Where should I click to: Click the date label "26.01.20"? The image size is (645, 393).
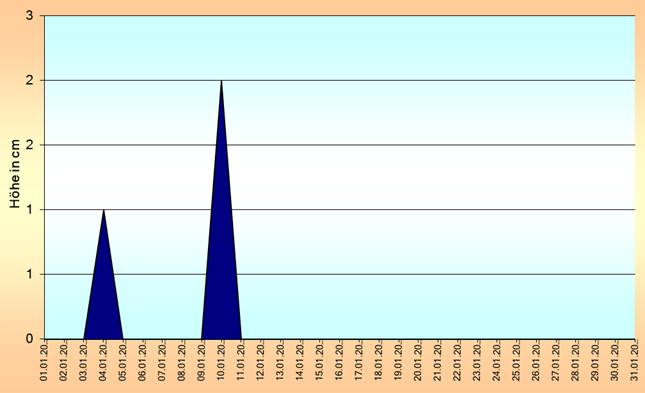pyautogui.click(x=537, y=362)
